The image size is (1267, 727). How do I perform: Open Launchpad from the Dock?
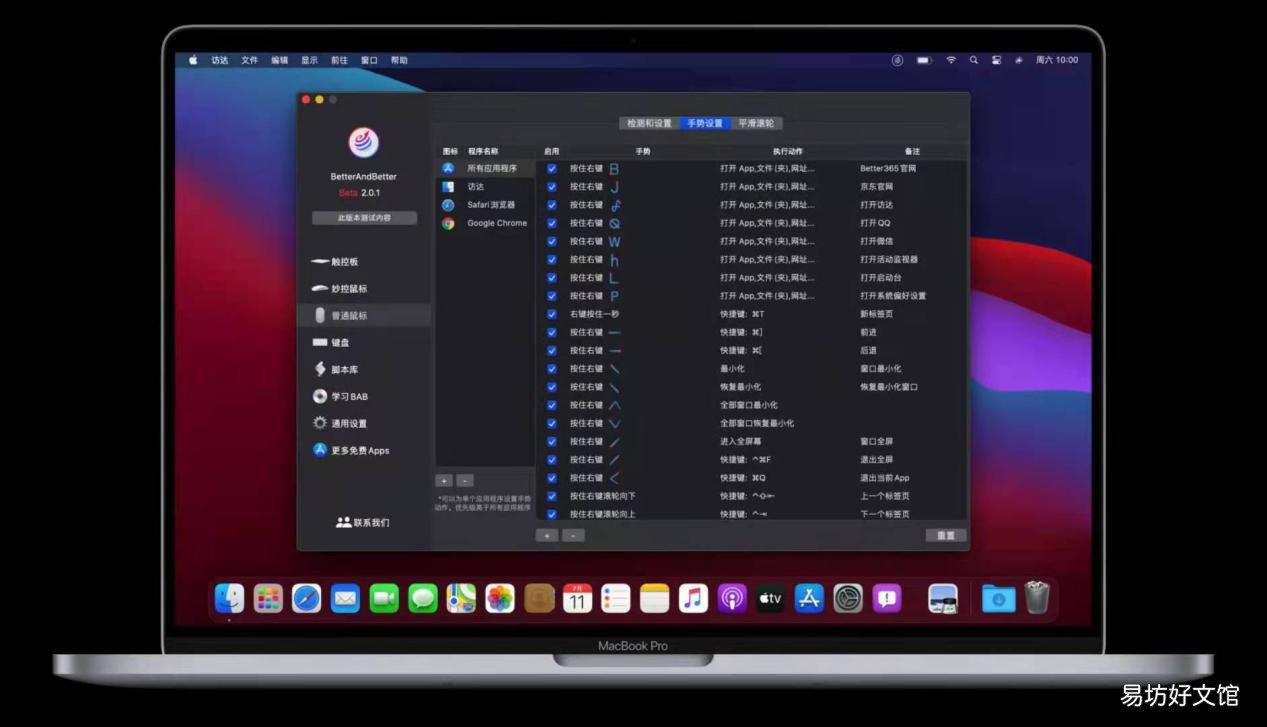[x=268, y=598]
